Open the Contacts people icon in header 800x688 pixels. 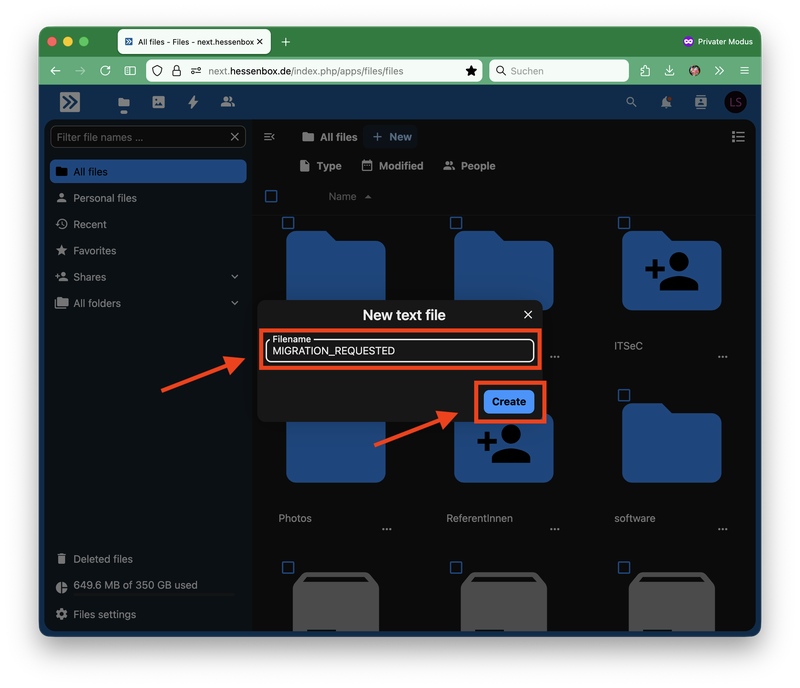point(228,102)
